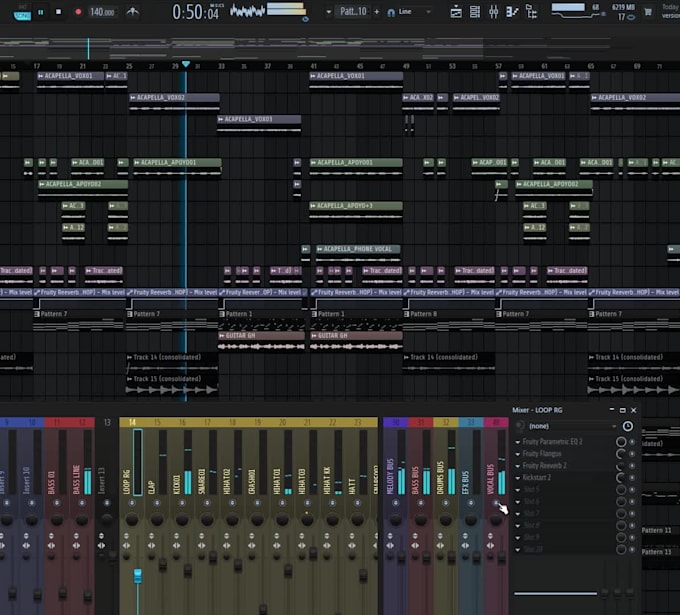Image resolution: width=680 pixels, height=615 pixels.
Task: Open the Fruity Reeverb 2 plugin
Action: (x=545, y=465)
